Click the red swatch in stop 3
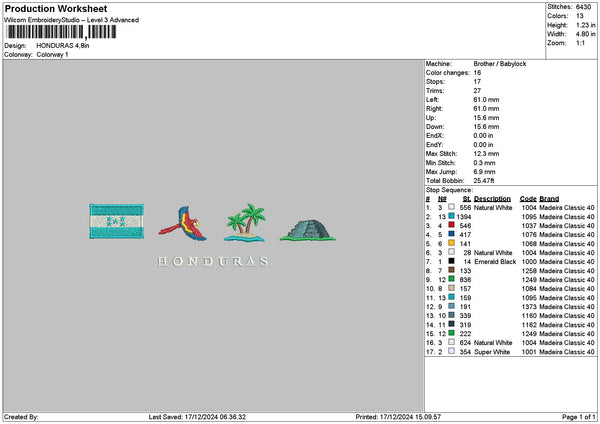The height and width of the screenshot is (424, 600). click(452, 225)
